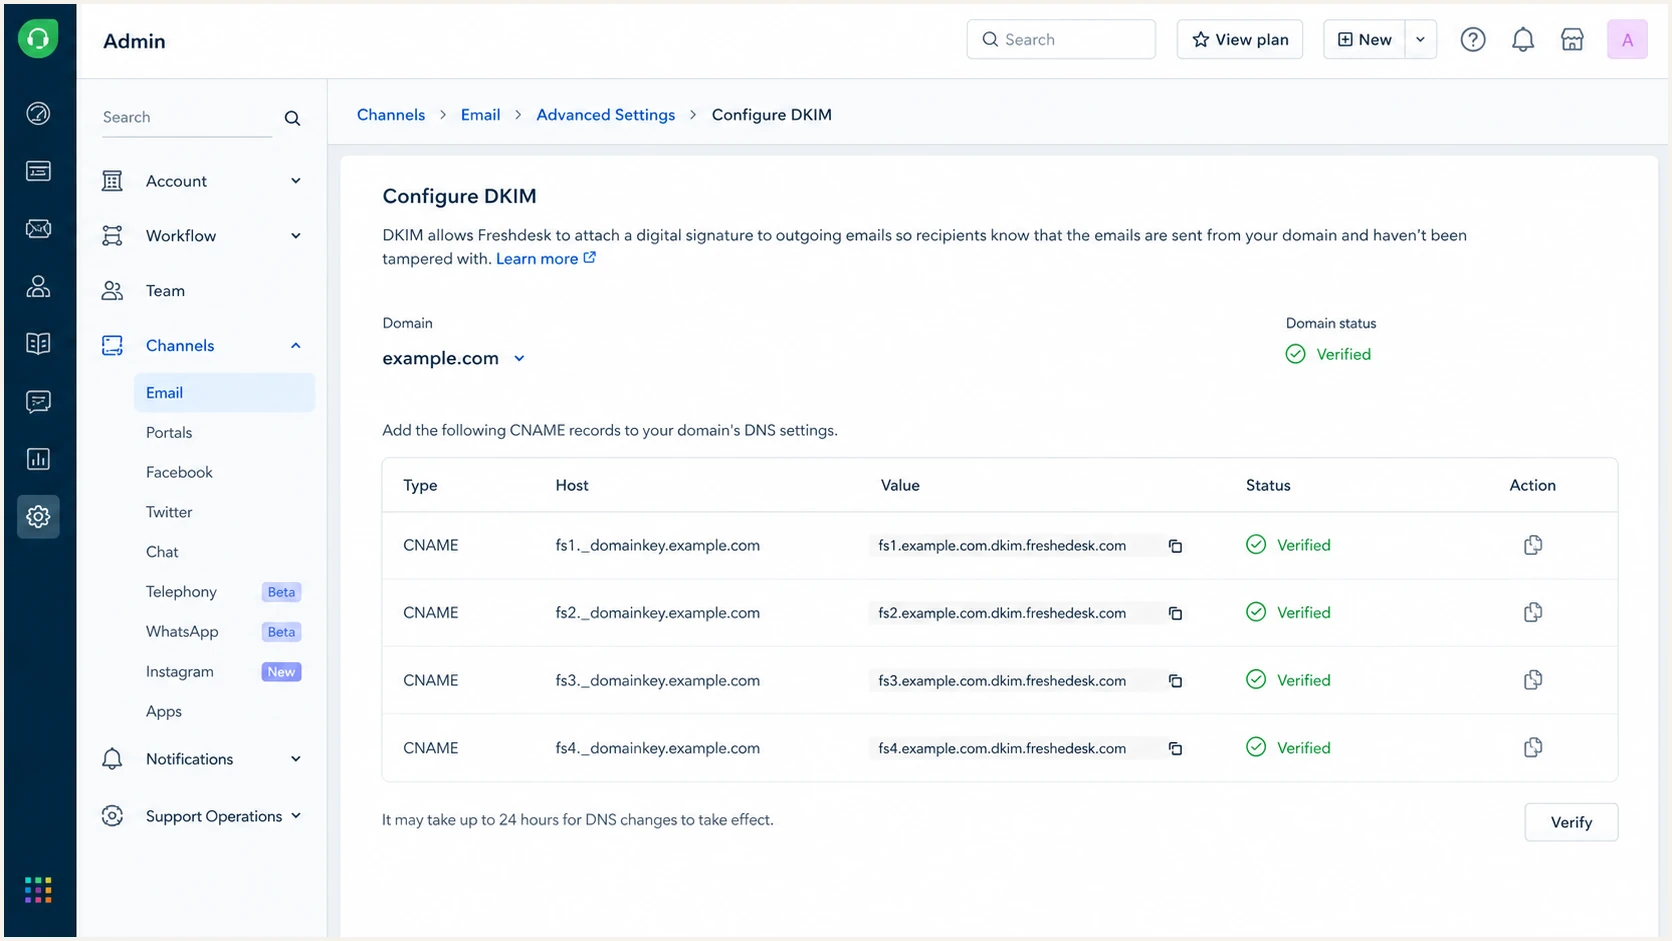Click the external link icon beside Learn more
This screenshot has width=1672, height=941.
pyautogui.click(x=590, y=257)
